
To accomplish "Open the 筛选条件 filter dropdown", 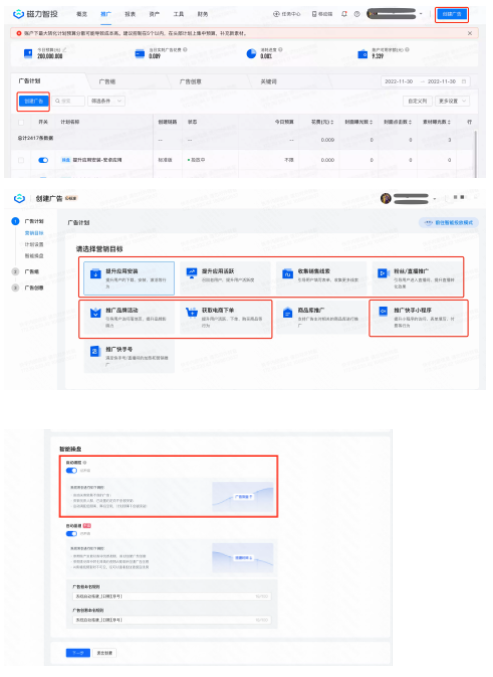I will coord(106,101).
